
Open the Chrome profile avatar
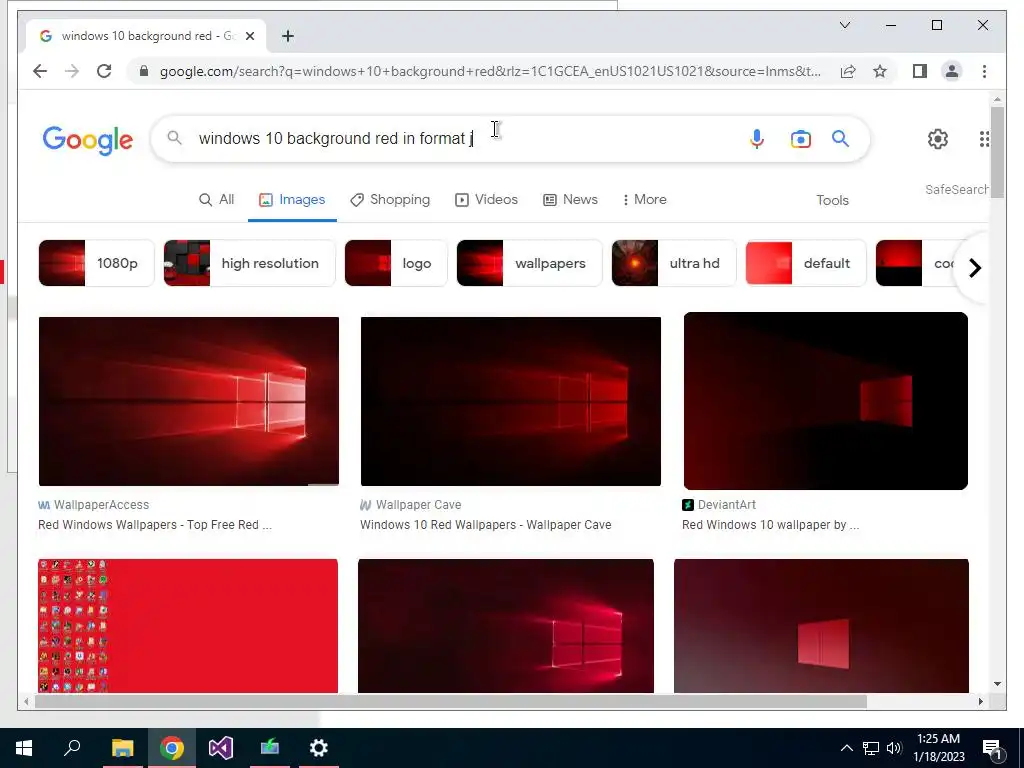pyautogui.click(x=952, y=71)
